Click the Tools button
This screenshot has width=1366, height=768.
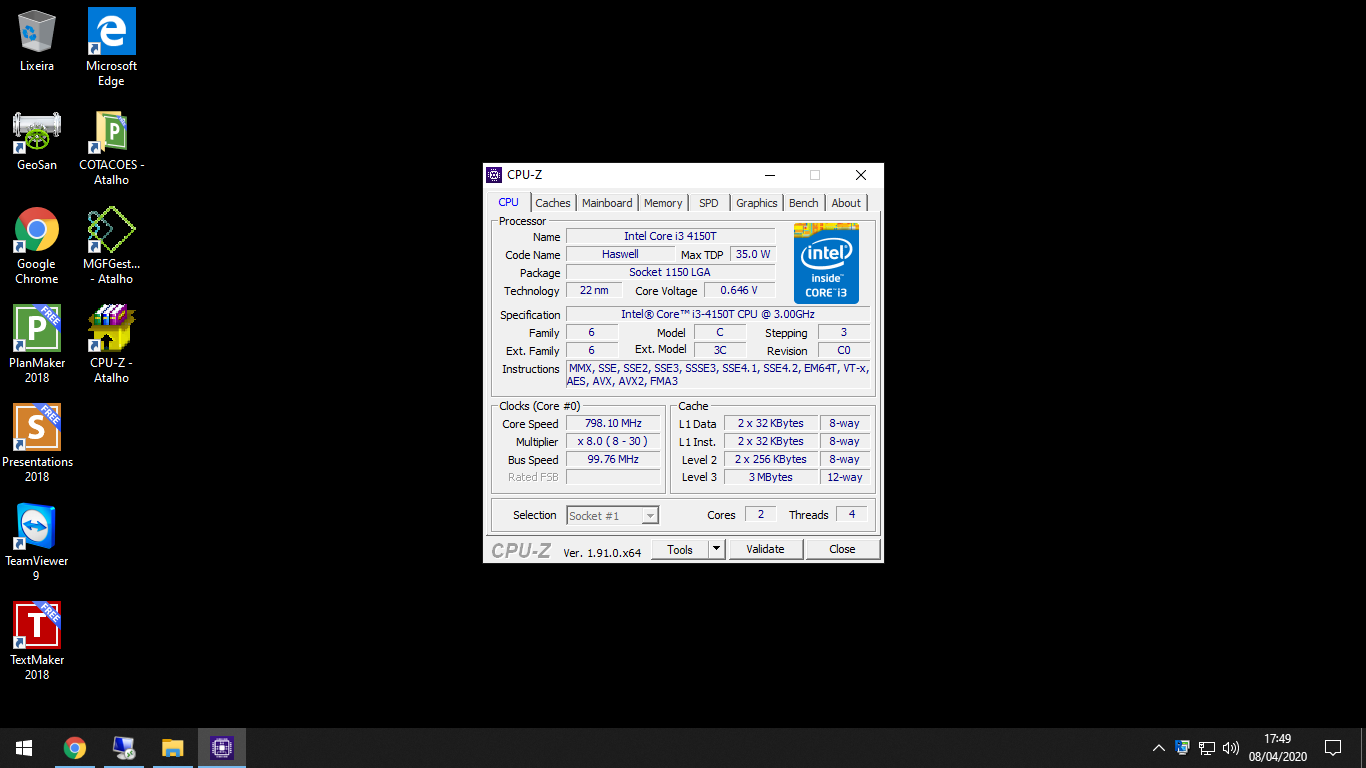click(x=680, y=549)
